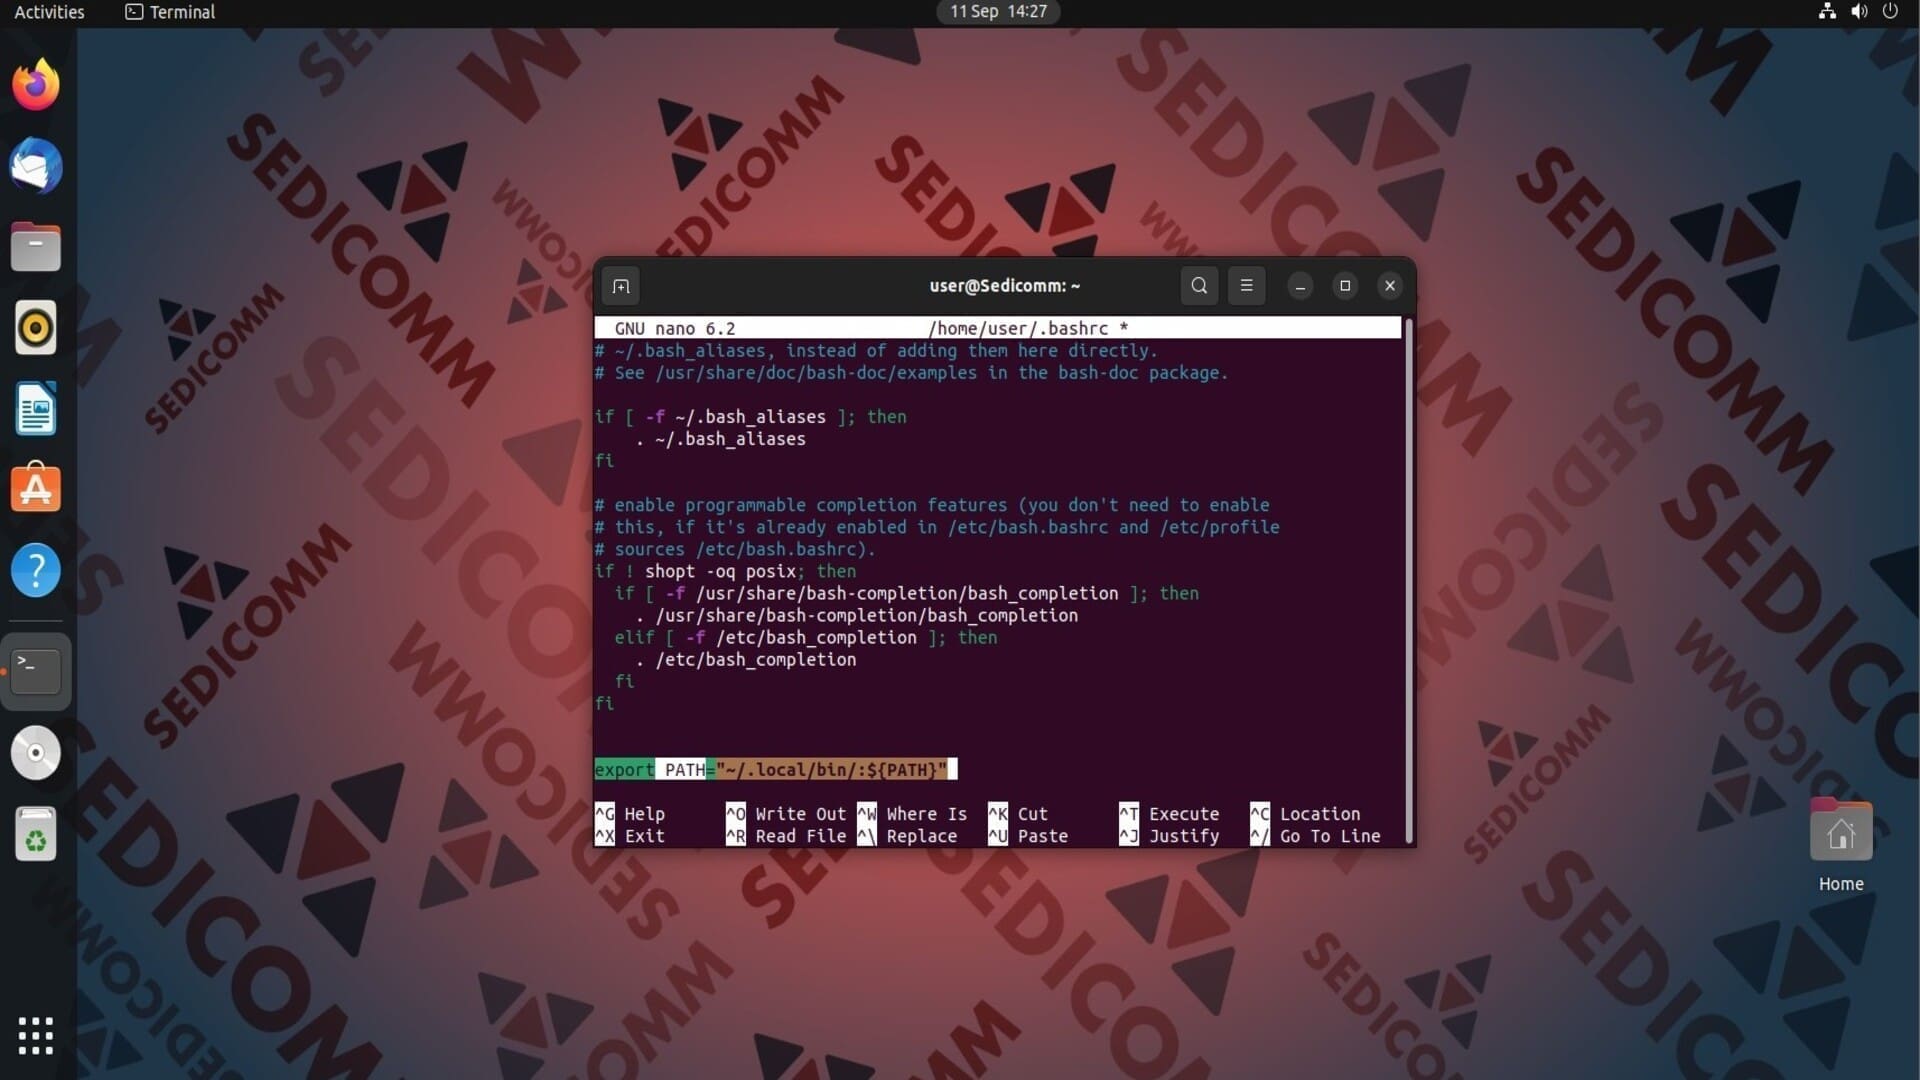The image size is (1920, 1080).
Task: Click the ^K Cut label
Action: coord(1018,814)
